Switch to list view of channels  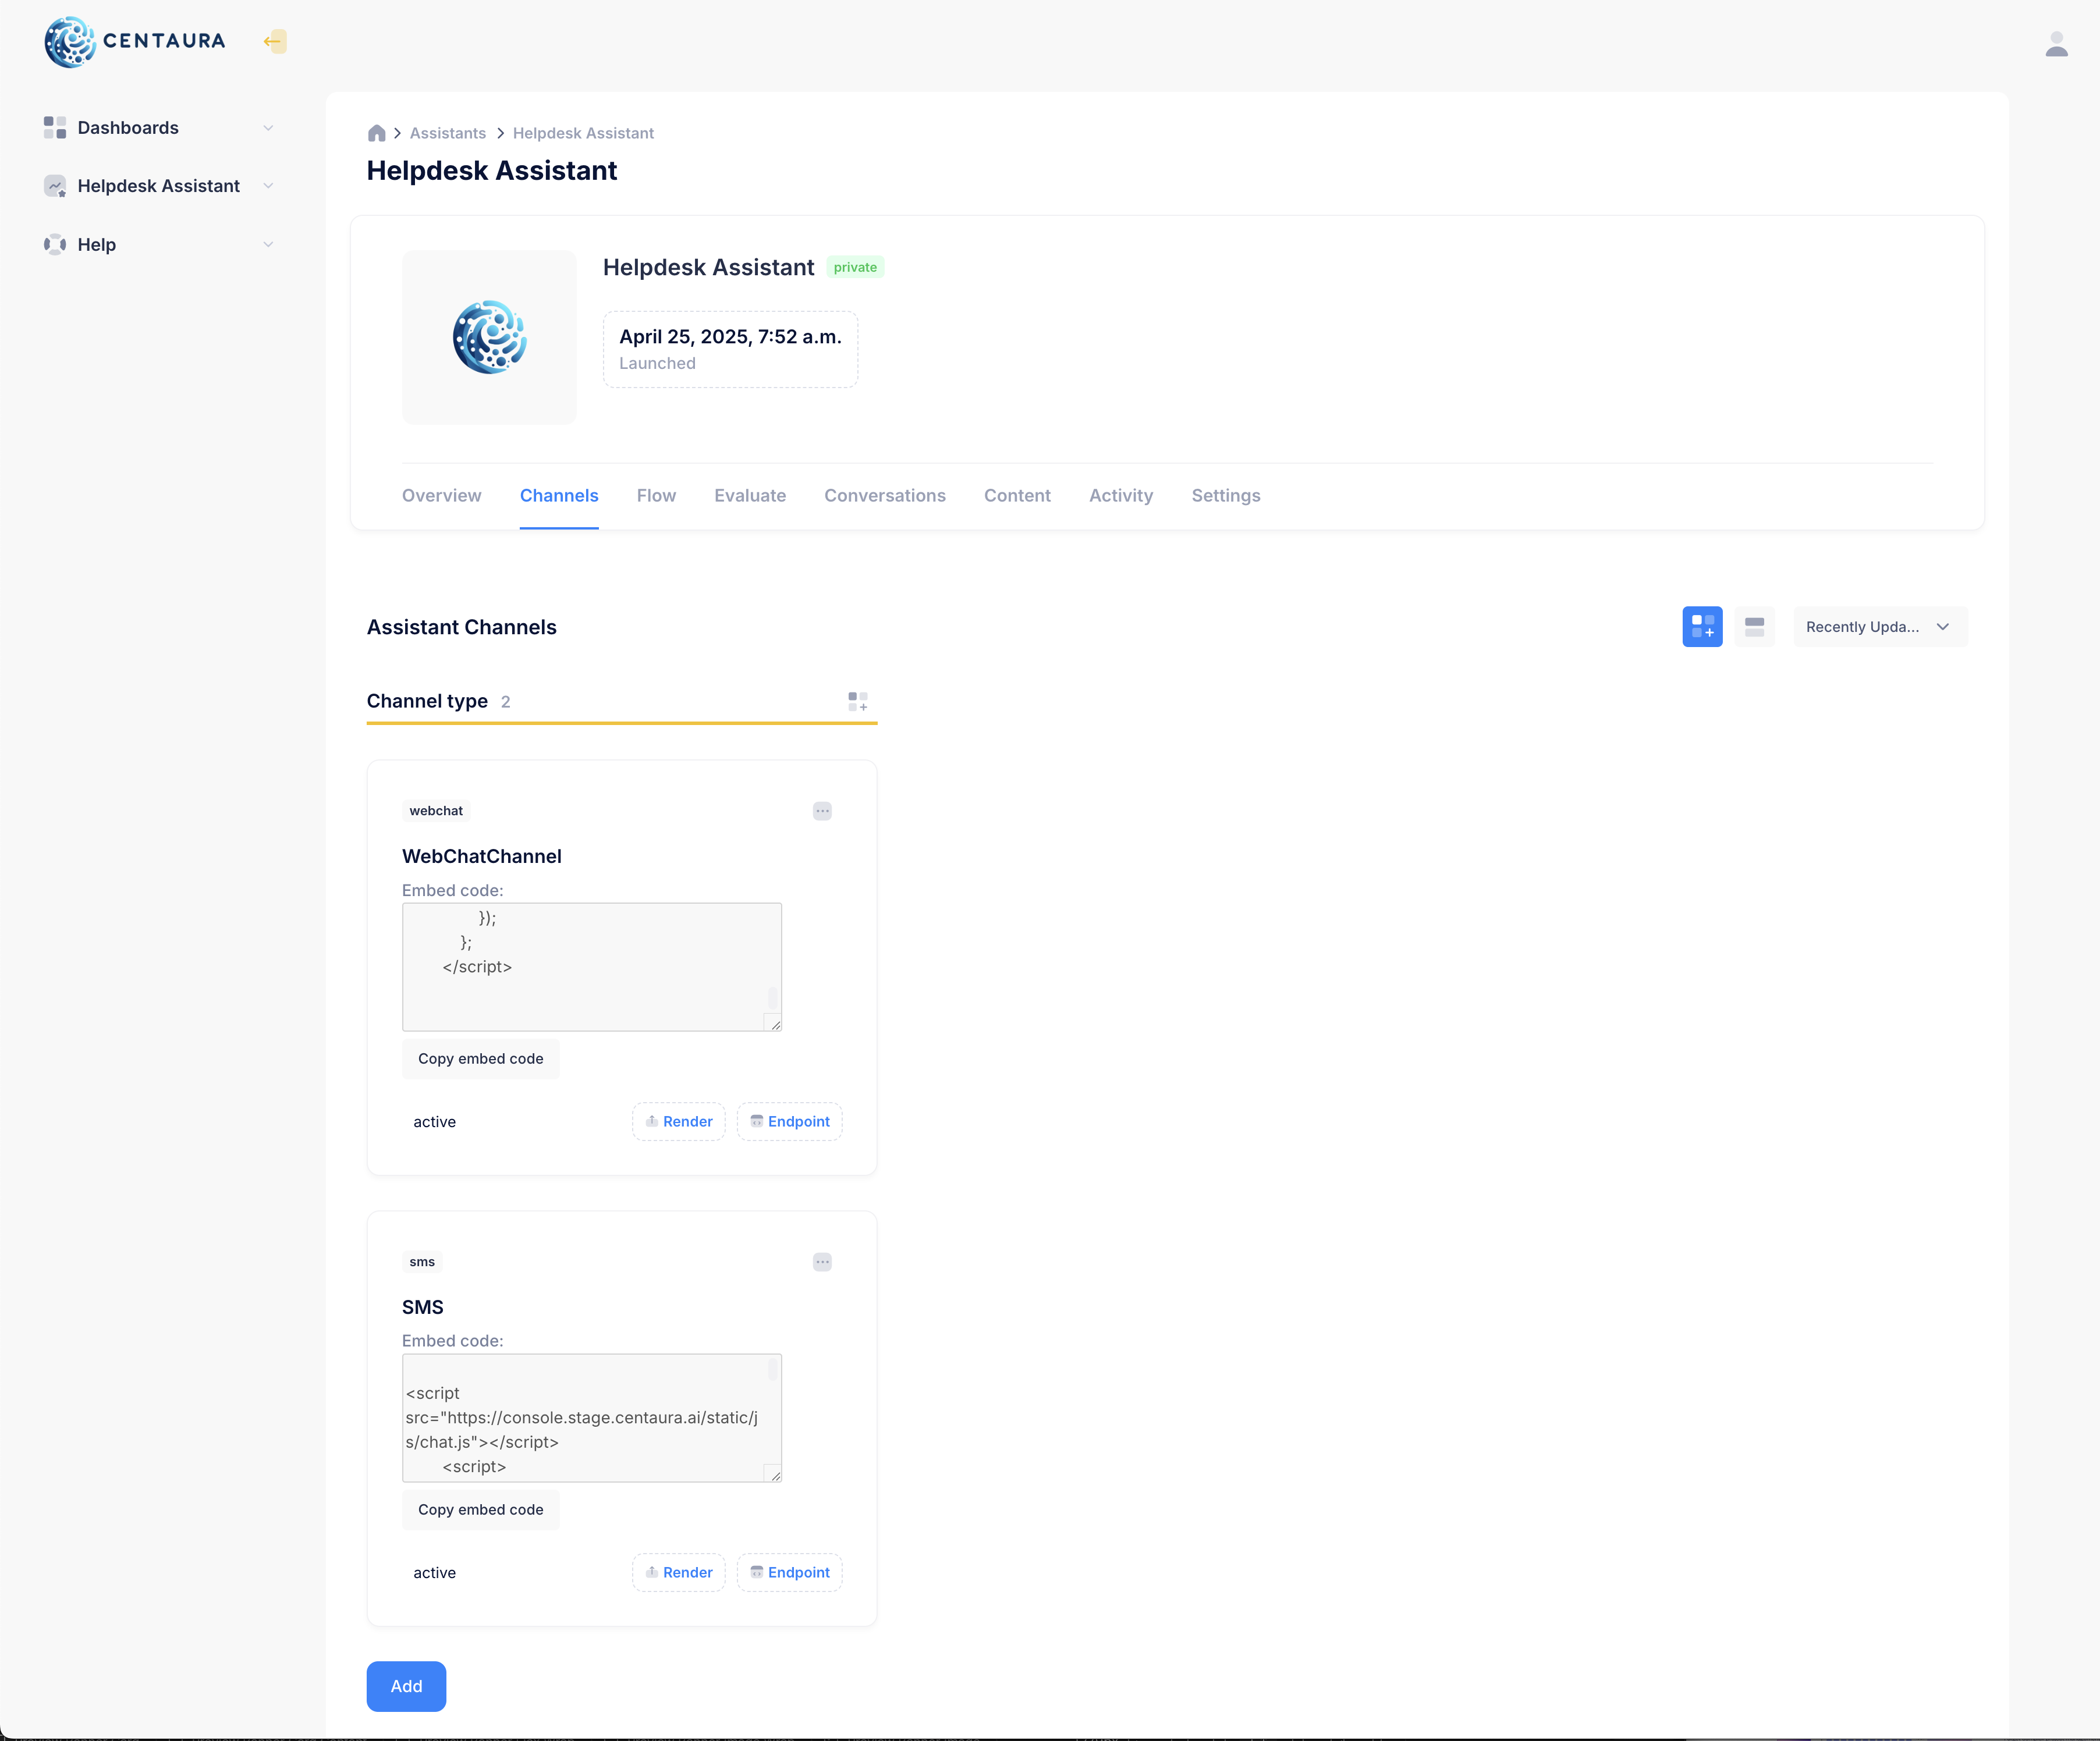(1754, 626)
